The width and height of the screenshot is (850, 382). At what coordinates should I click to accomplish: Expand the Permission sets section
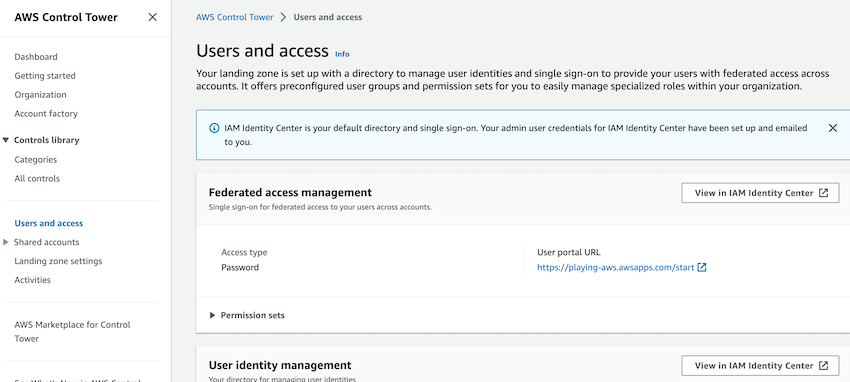pyautogui.click(x=247, y=315)
